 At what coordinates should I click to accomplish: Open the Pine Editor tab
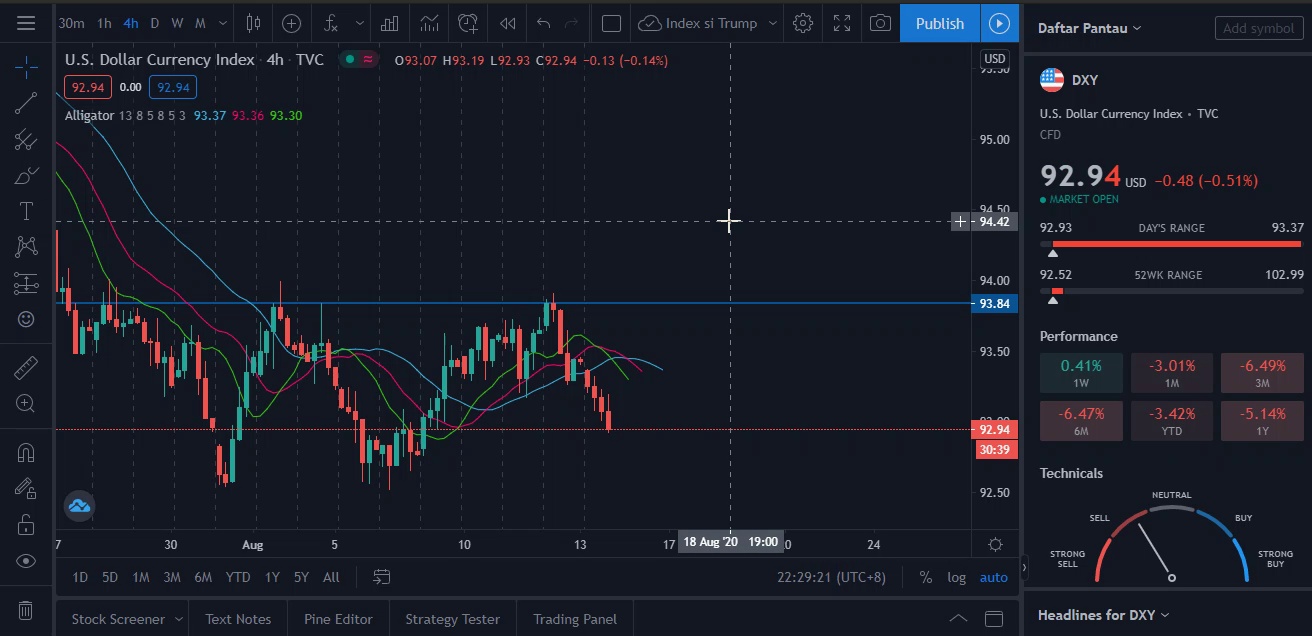click(338, 620)
